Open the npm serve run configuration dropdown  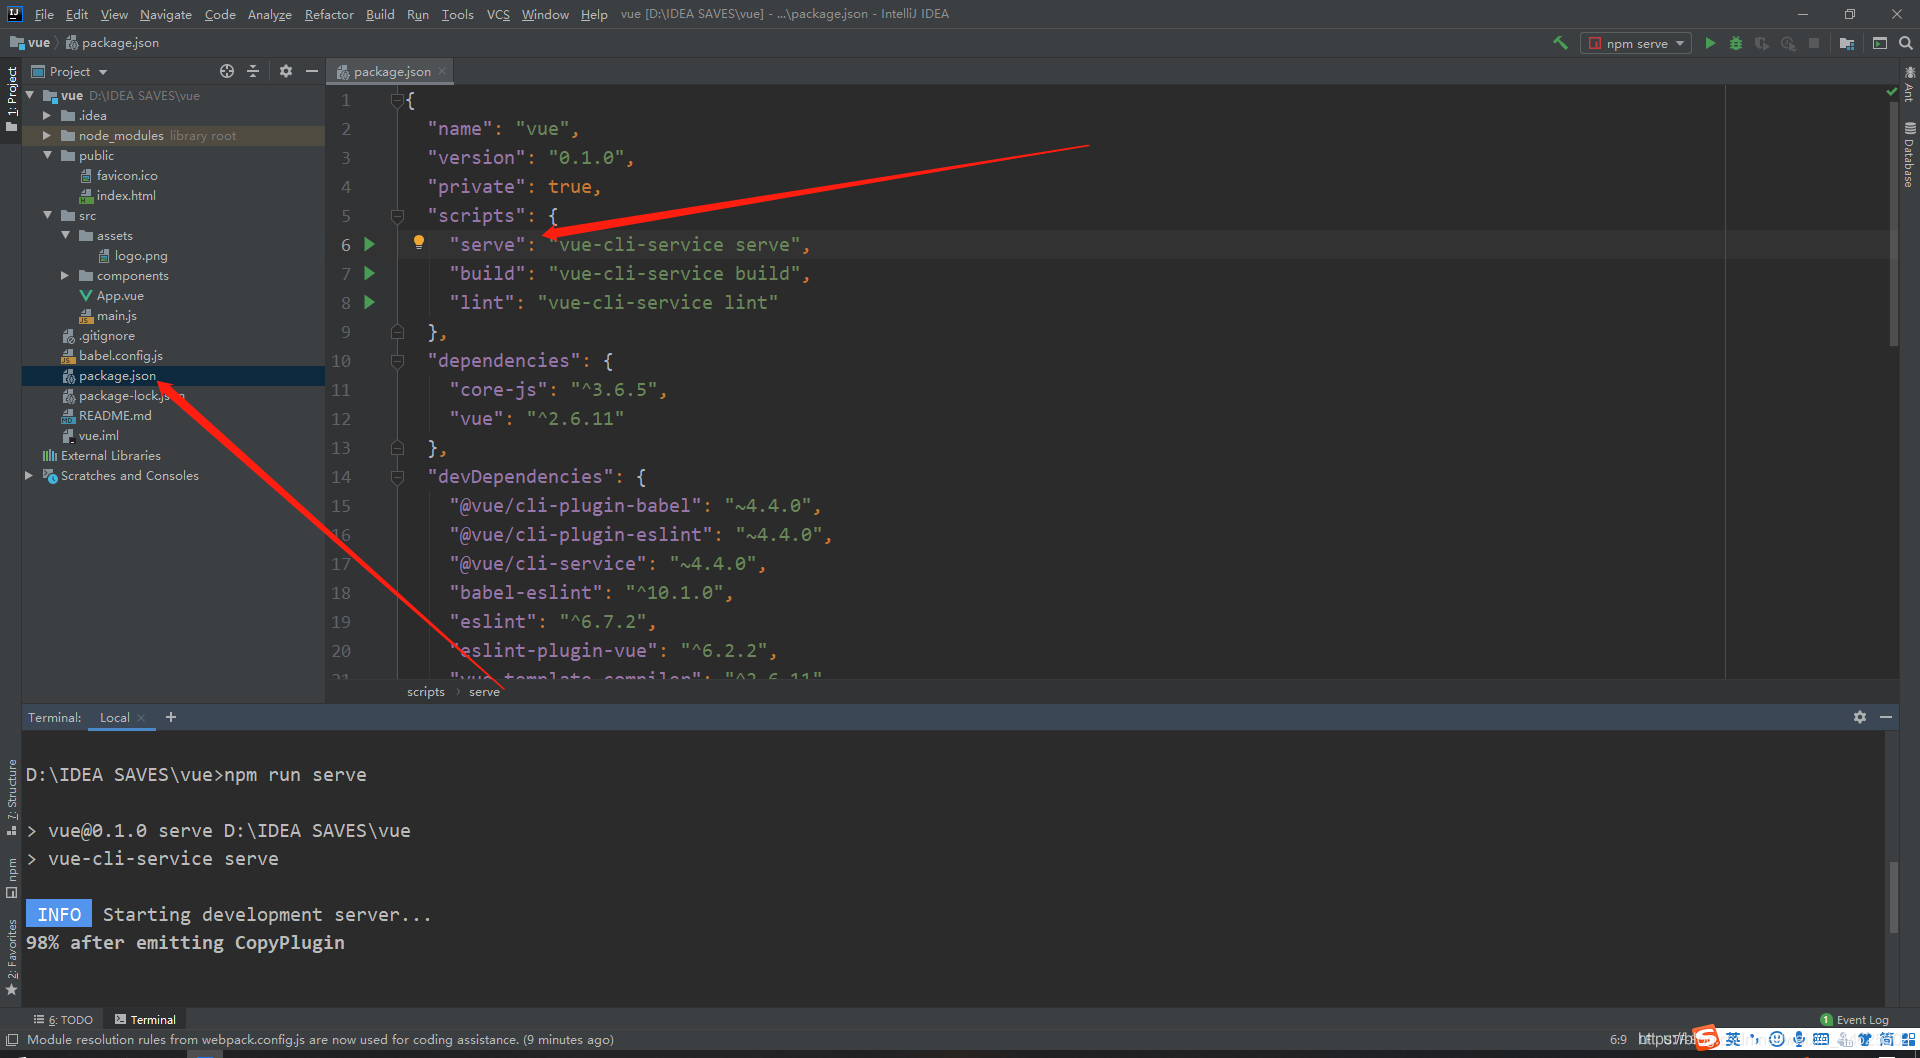tap(1636, 43)
